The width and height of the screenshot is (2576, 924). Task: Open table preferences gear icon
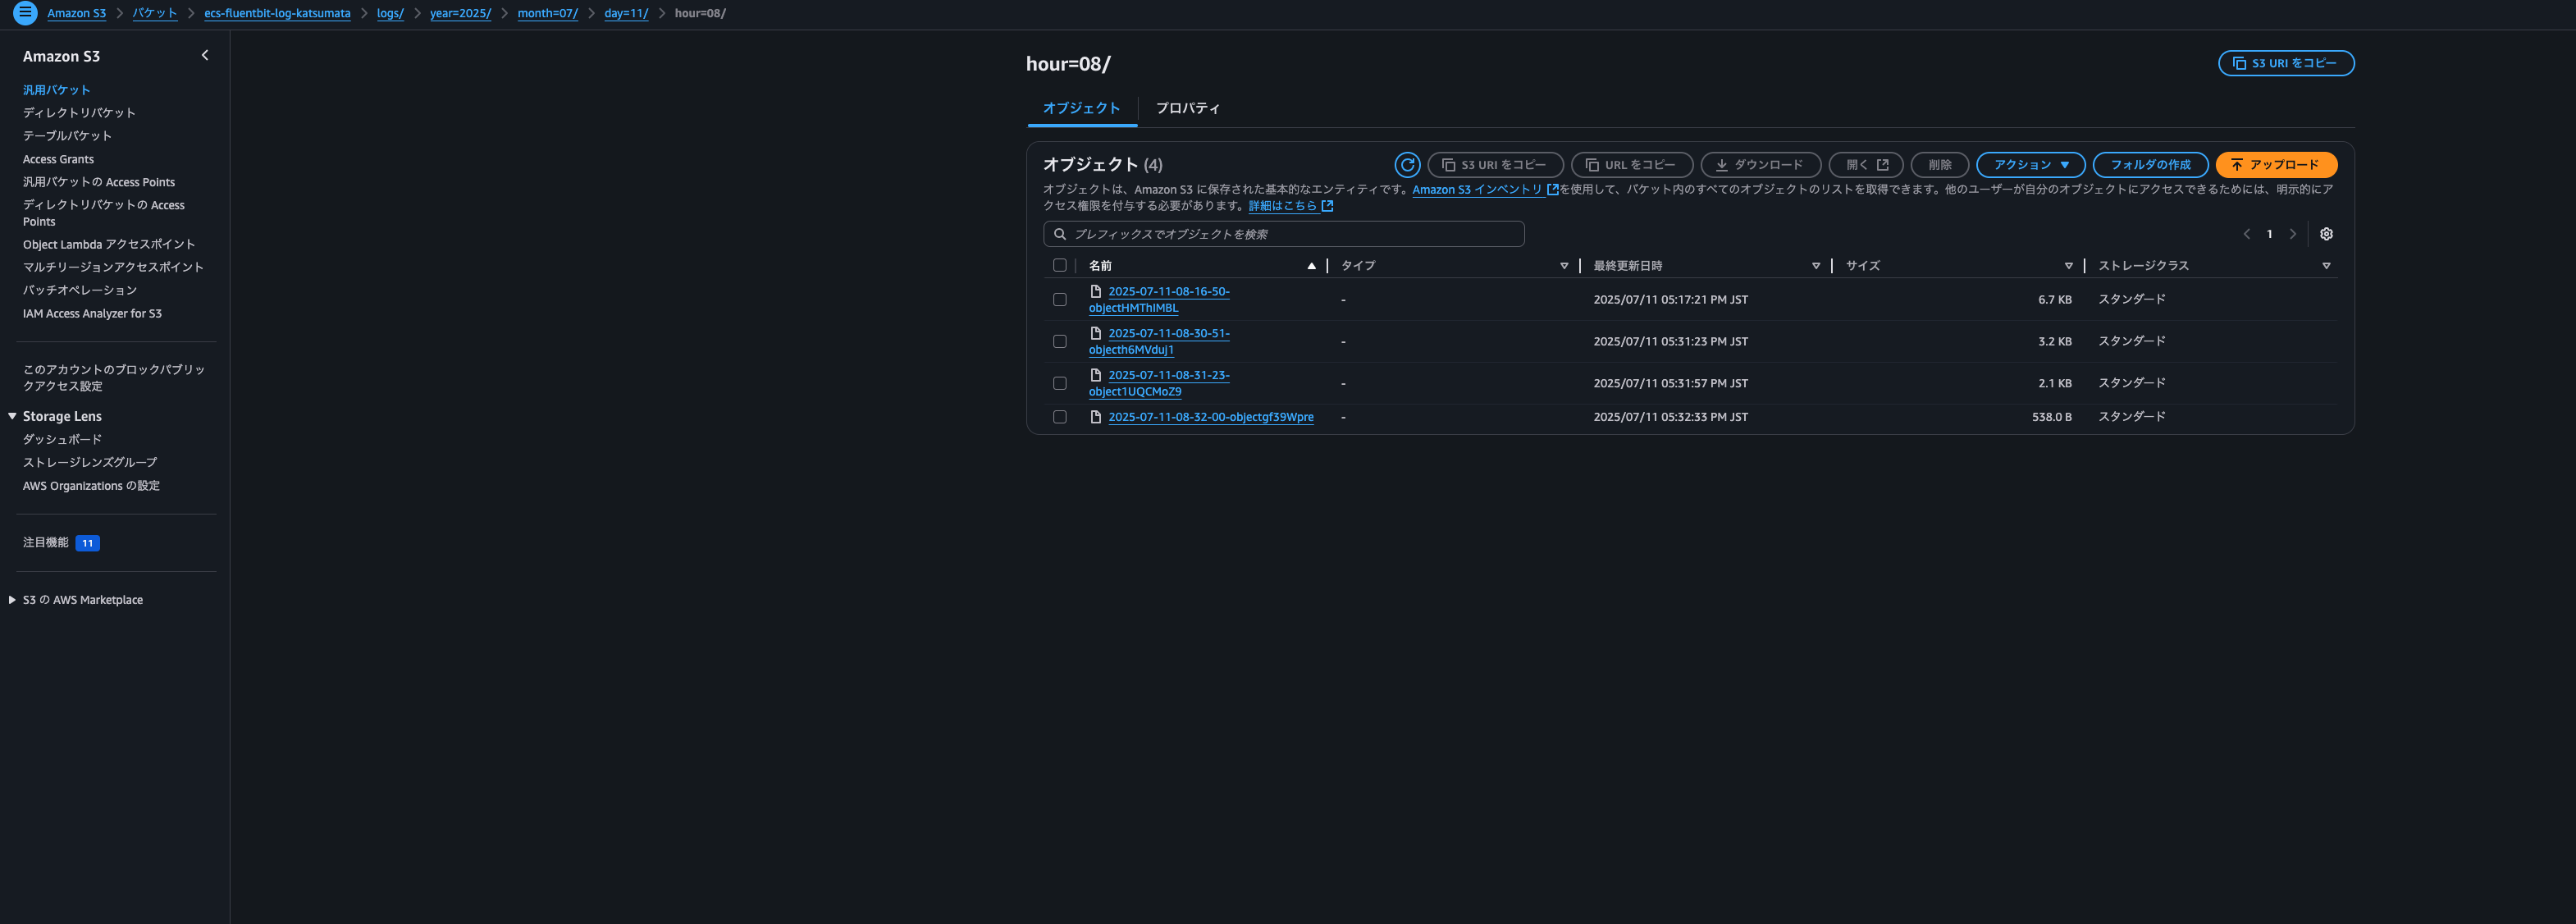pyautogui.click(x=2326, y=234)
